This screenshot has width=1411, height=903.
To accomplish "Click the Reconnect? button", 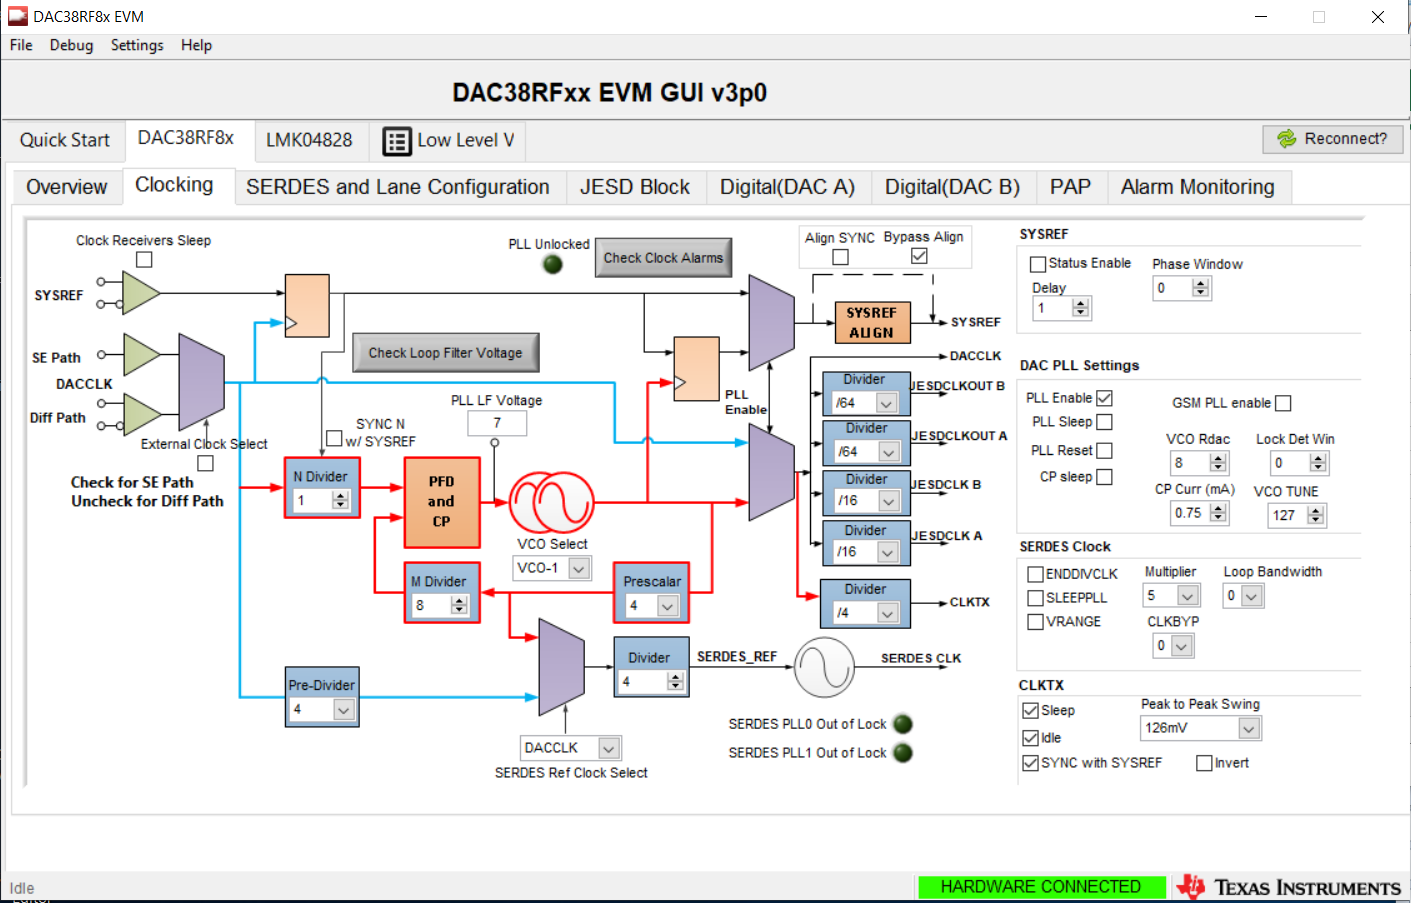I will pos(1333,139).
